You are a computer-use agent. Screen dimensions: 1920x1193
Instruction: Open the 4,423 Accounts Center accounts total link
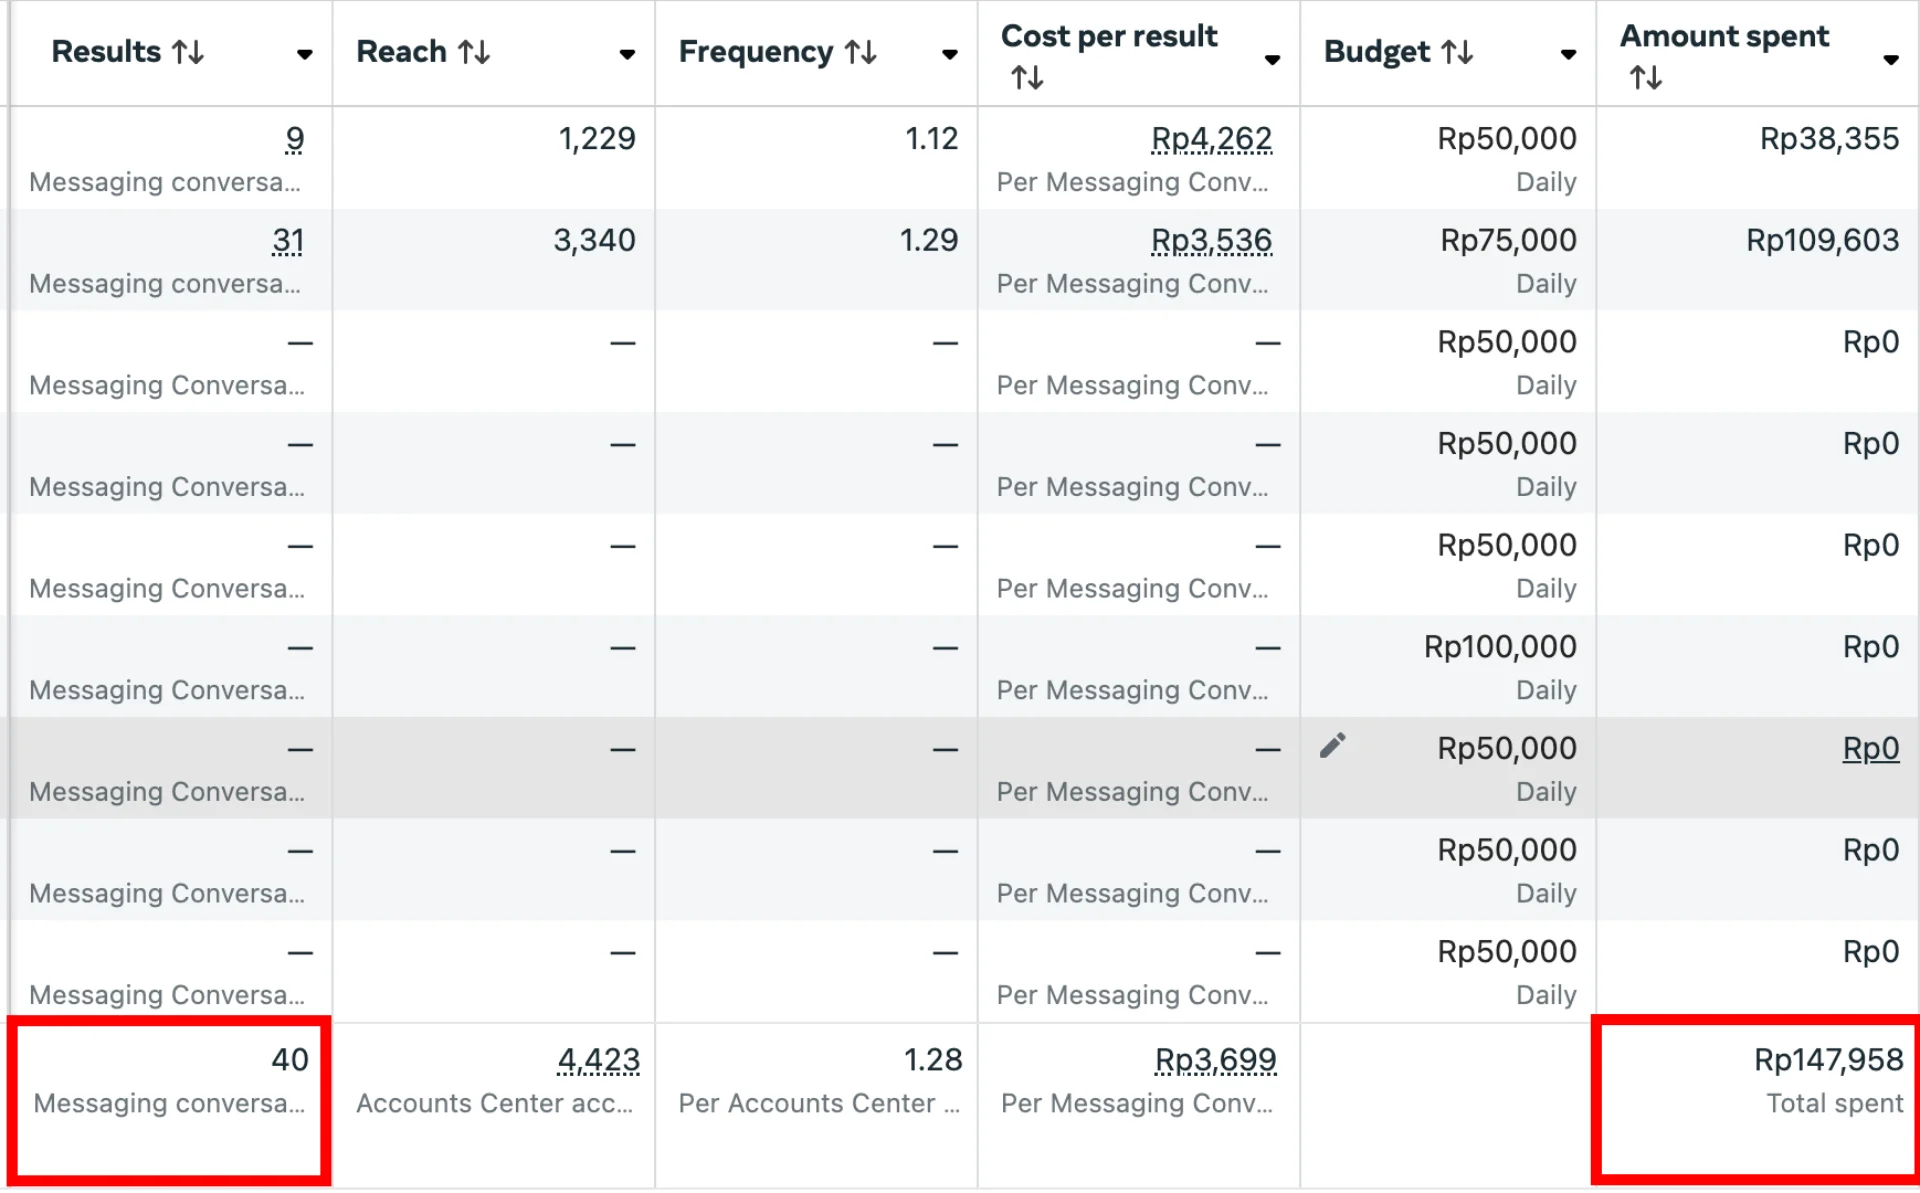point(598,1060)
